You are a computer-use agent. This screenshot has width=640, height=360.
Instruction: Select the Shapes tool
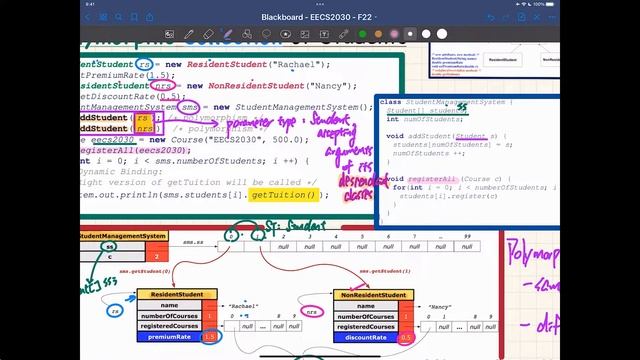coord(247,34)
